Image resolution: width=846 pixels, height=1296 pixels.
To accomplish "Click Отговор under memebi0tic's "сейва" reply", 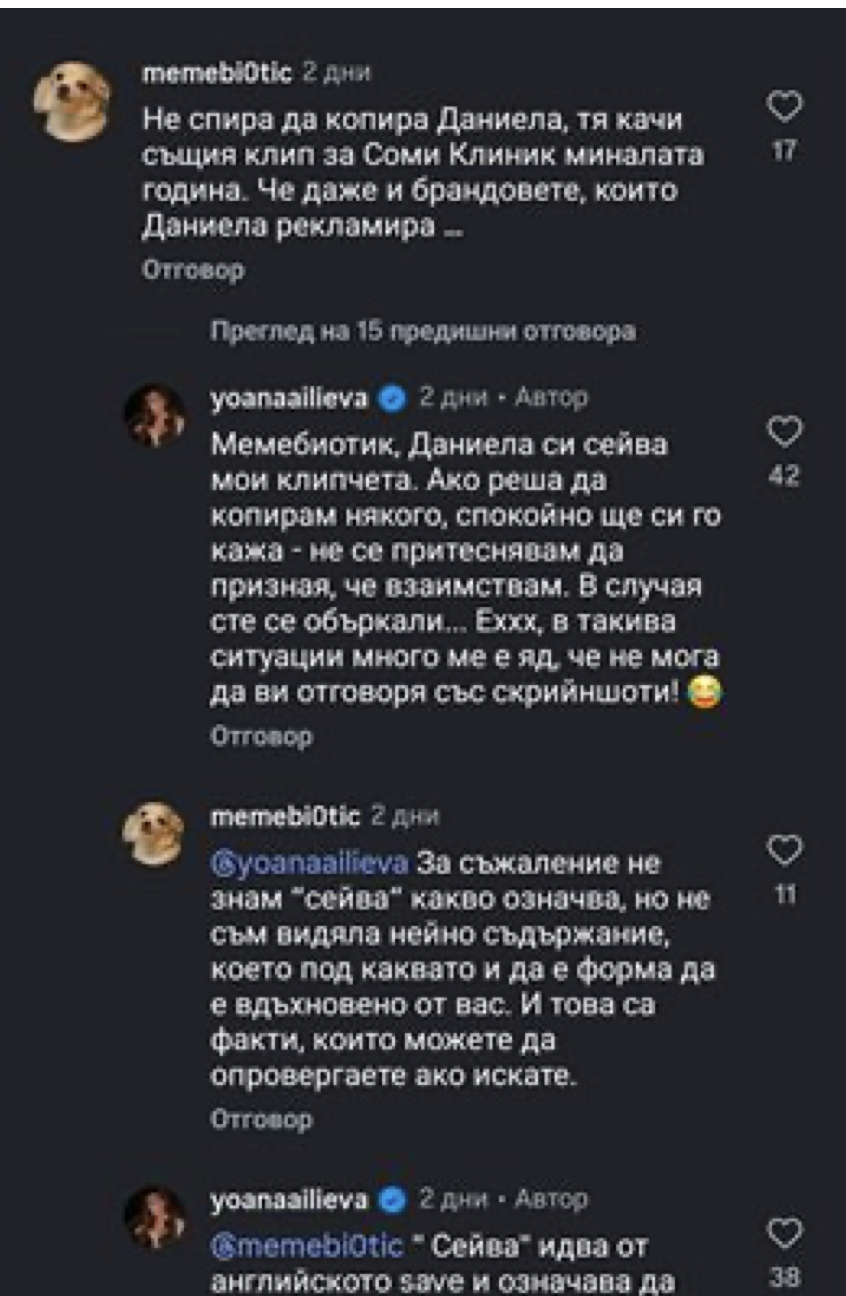I will coord(263,1120).
